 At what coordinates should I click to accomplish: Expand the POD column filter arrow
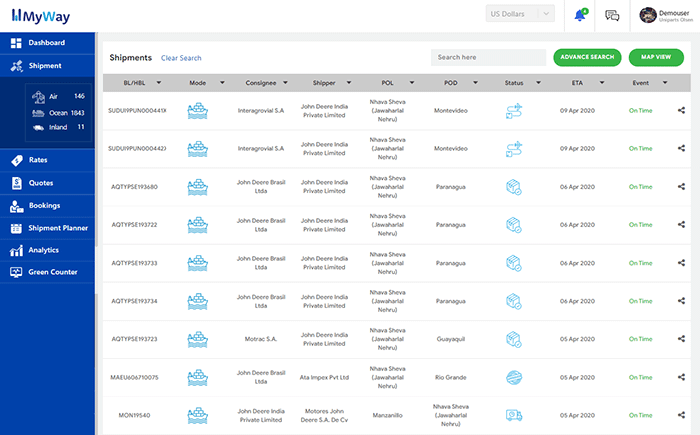point(475,83)
